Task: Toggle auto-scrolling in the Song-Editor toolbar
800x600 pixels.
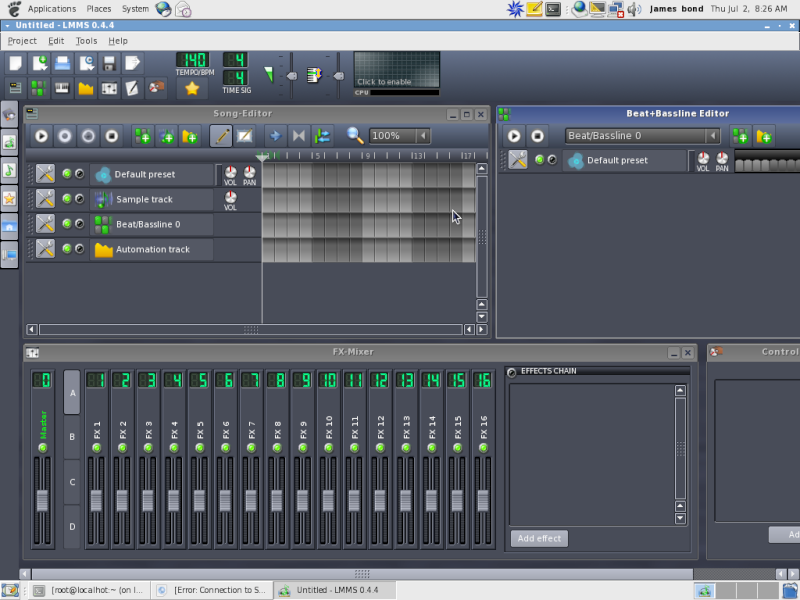Action: coord(276,136)
